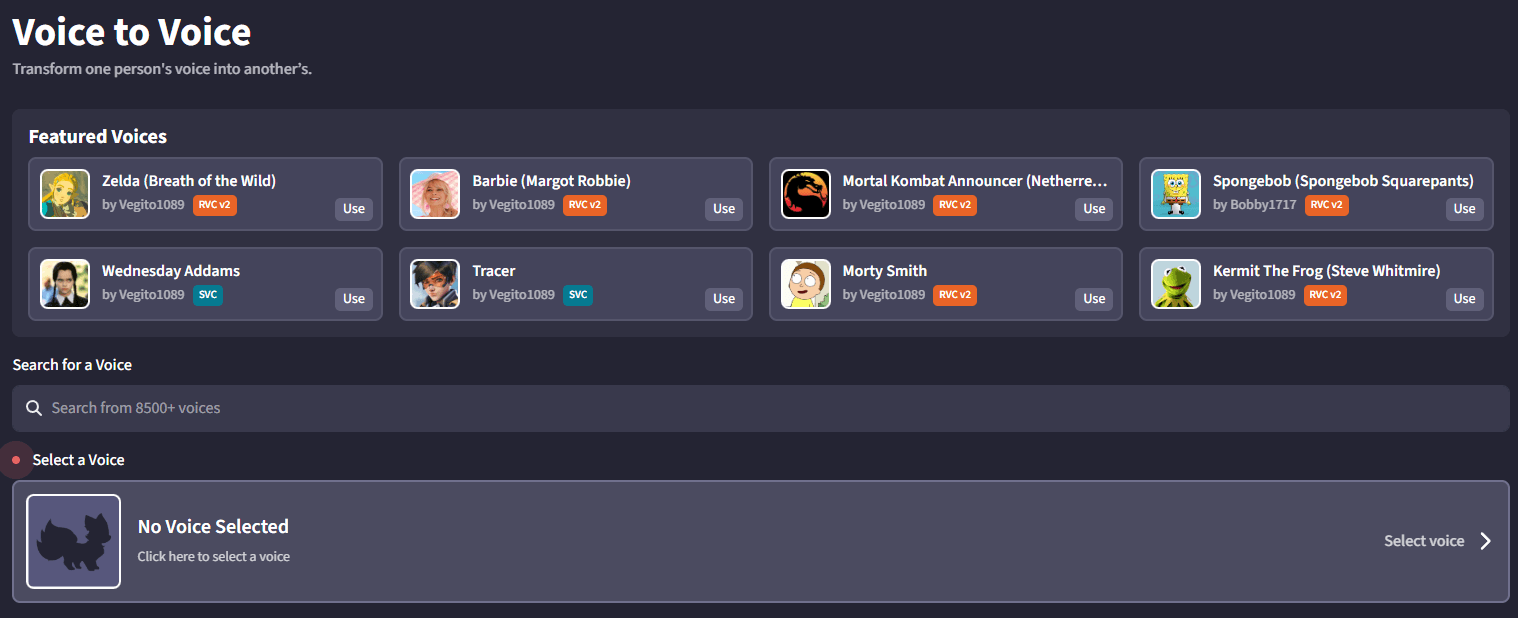Click the 'Kermit The Frog (Steve Whitmire)' title
The height and width of the screenshot is (618, 1518).
coord(1327,271)
